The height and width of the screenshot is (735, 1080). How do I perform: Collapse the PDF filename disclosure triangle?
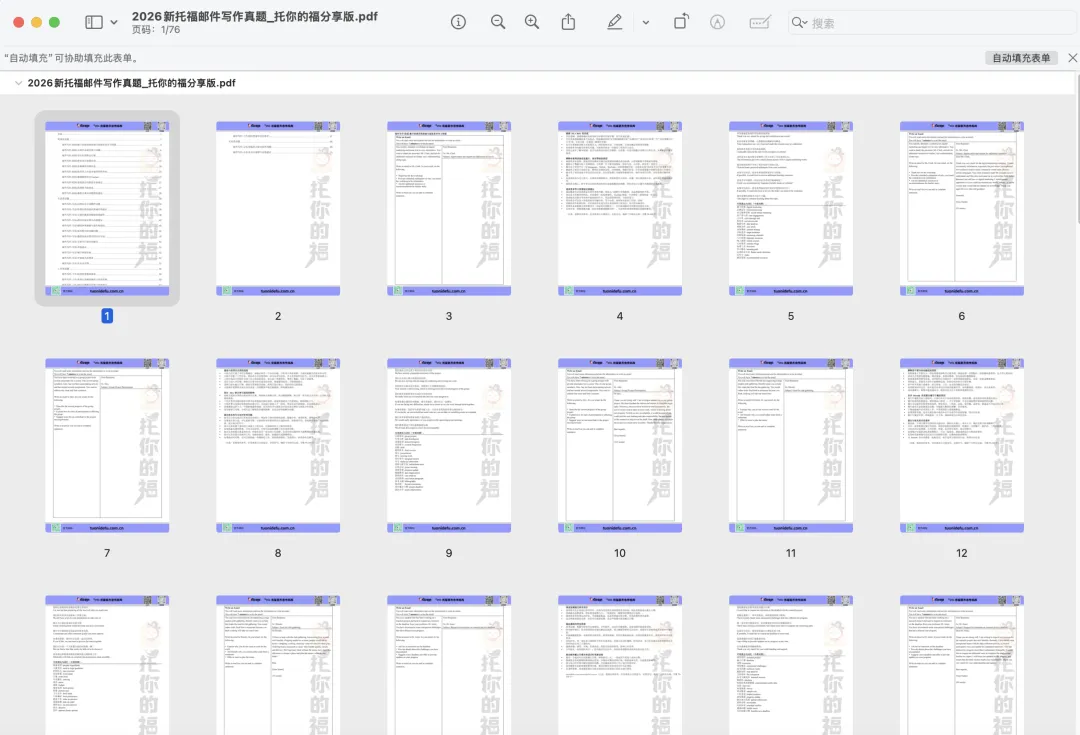tap(18, 83)
